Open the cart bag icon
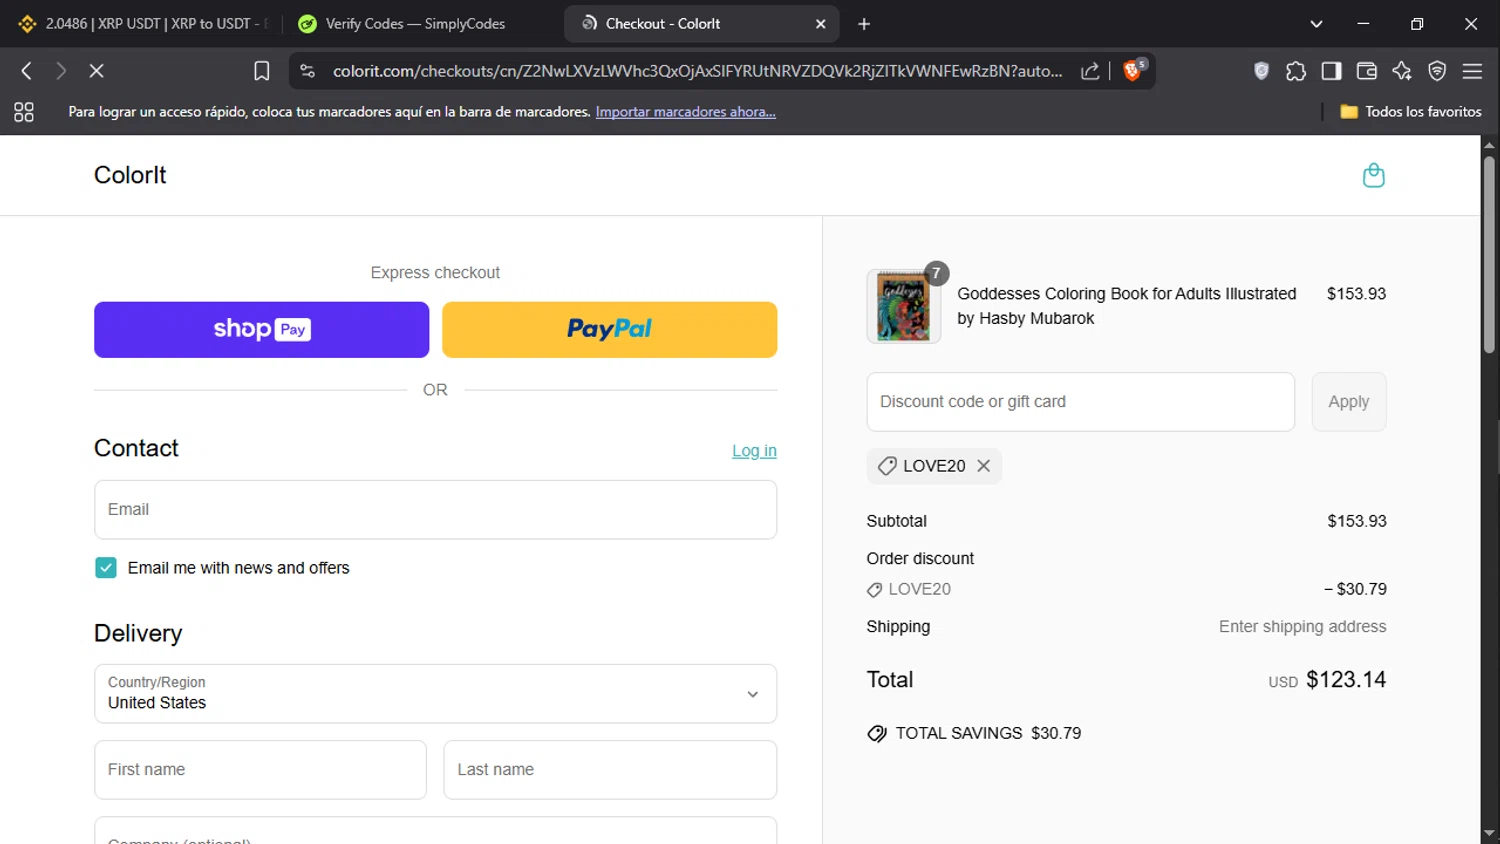Screen dimensions: 1500x844 click(x=1373, y=175)
